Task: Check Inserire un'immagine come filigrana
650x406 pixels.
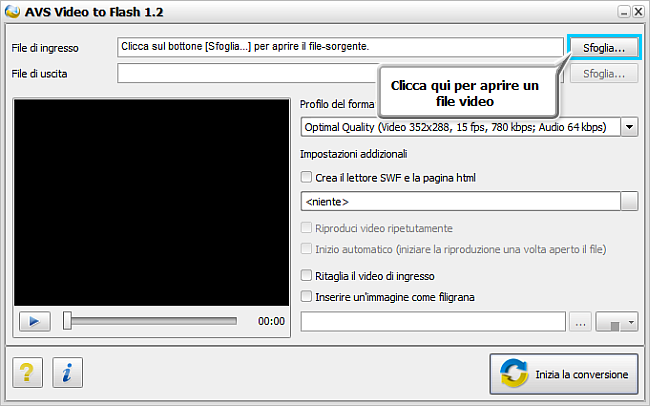Action: pos(306,297)
